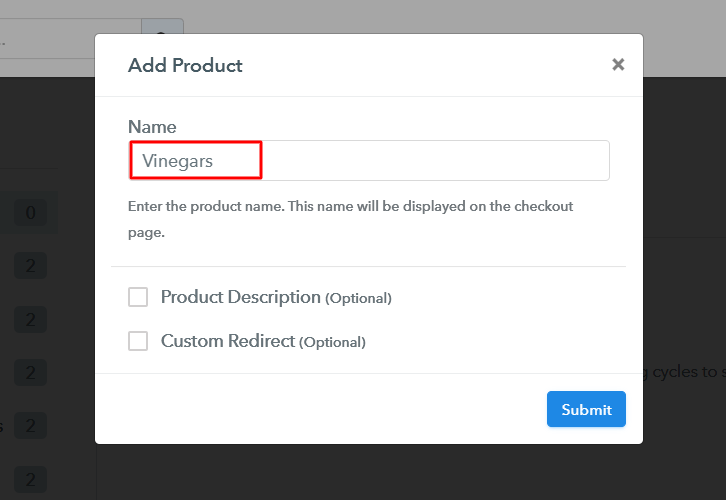Click "(Optional)" beside Product Description
This screenshot has height=500, width=726.
tap(358, 298)
